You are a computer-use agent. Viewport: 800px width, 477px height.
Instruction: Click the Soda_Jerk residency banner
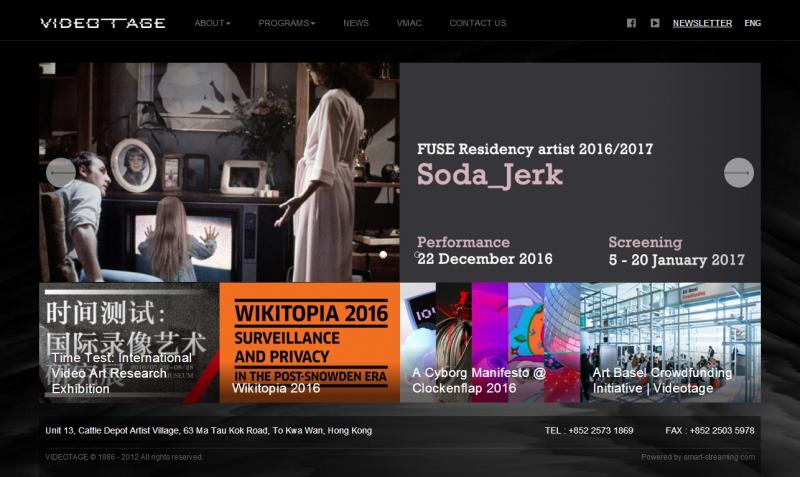click(x=579, y=172)
